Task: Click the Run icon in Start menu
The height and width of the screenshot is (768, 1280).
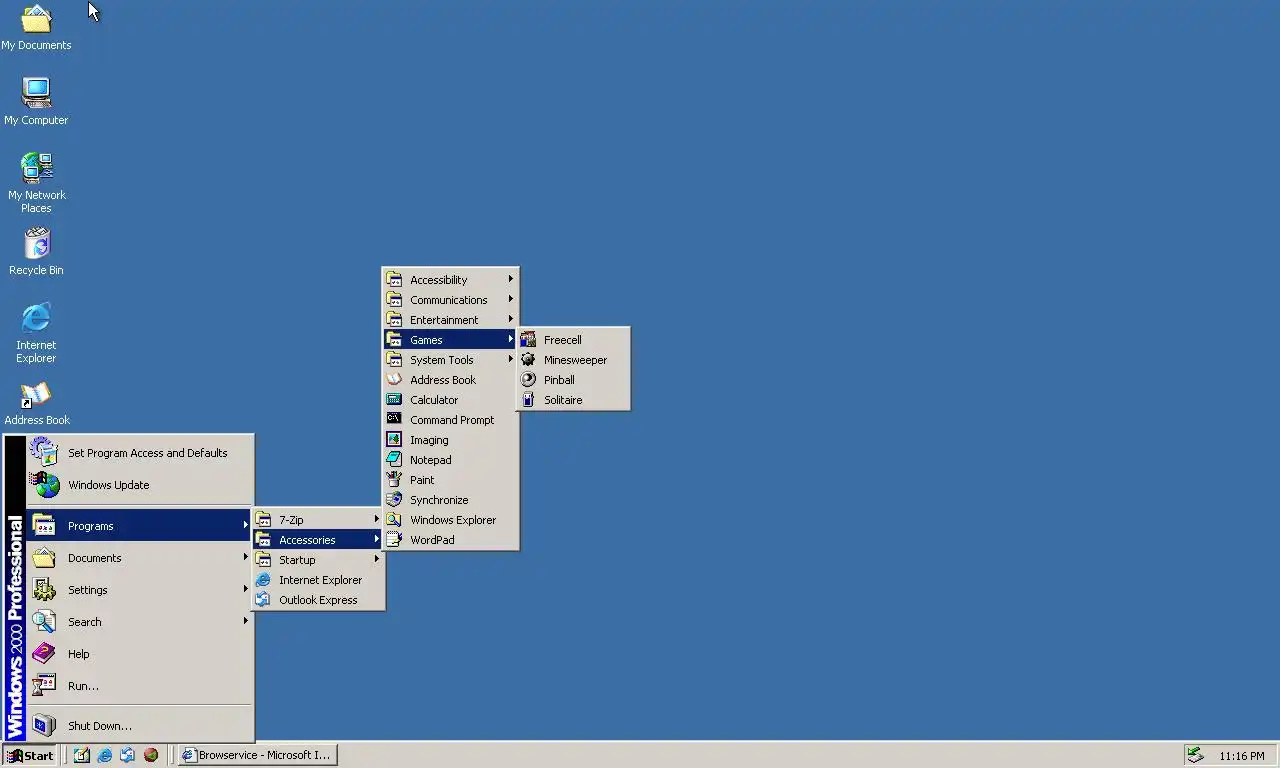Action: pos(44,686)
